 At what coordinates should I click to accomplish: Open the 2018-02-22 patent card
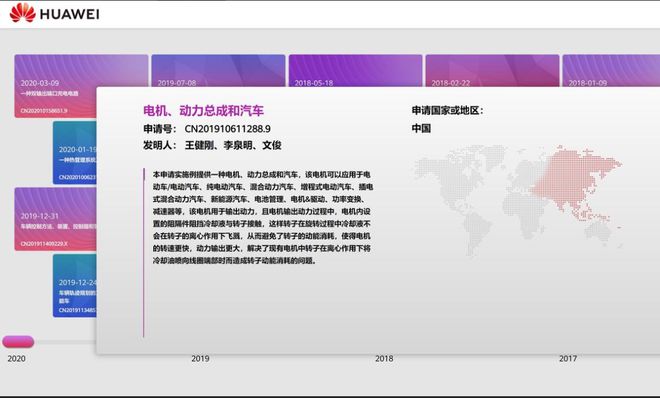[x=492, y=71]
